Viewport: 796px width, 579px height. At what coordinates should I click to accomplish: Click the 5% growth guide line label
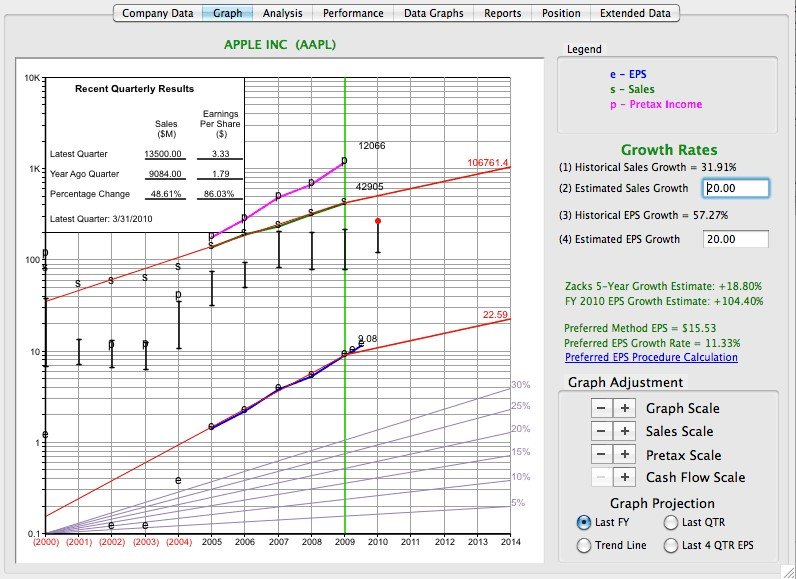click(518, 503)
